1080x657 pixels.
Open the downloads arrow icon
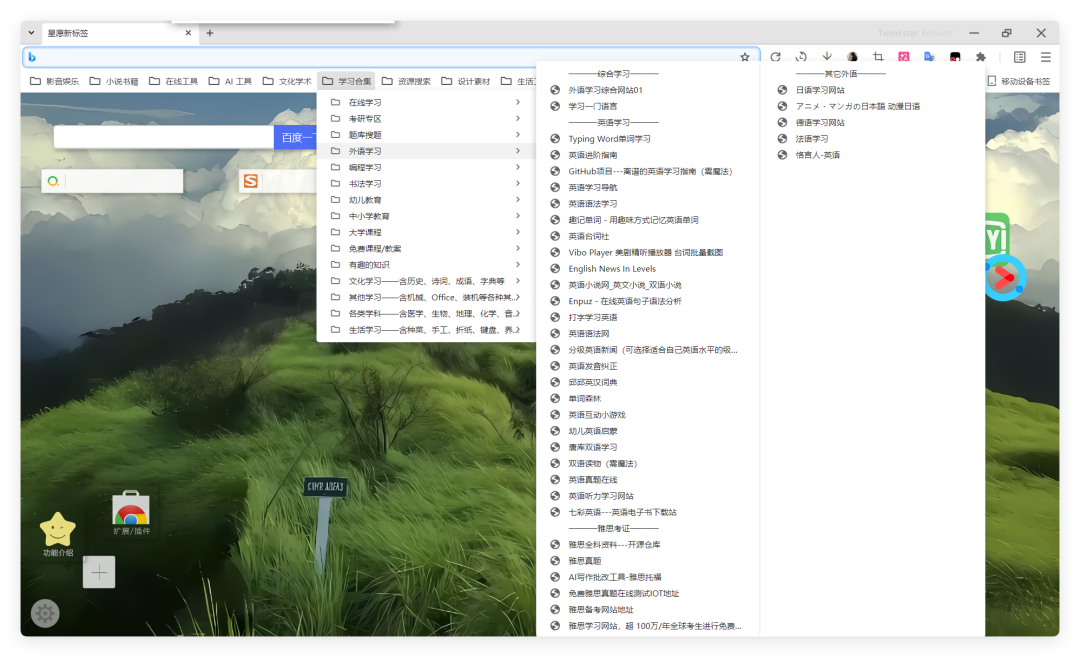click(827, 56)
